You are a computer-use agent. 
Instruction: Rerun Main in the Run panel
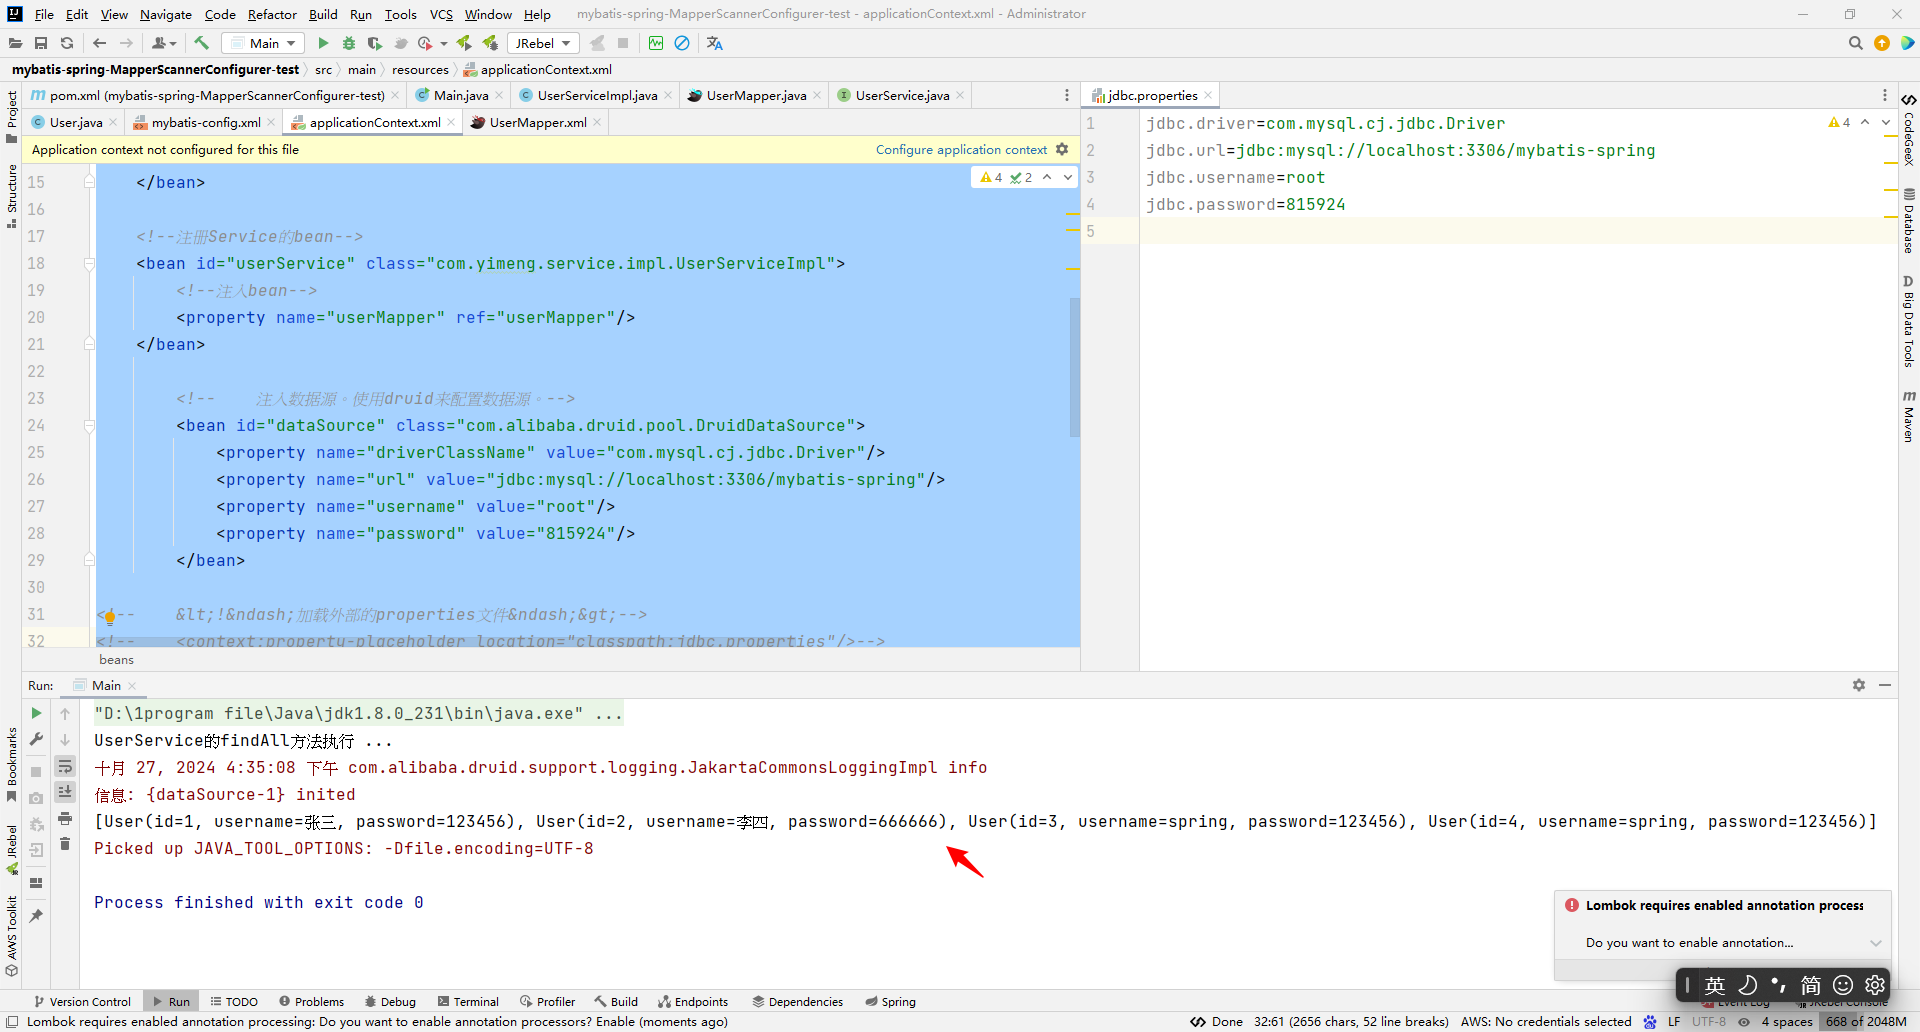[36, 713]
